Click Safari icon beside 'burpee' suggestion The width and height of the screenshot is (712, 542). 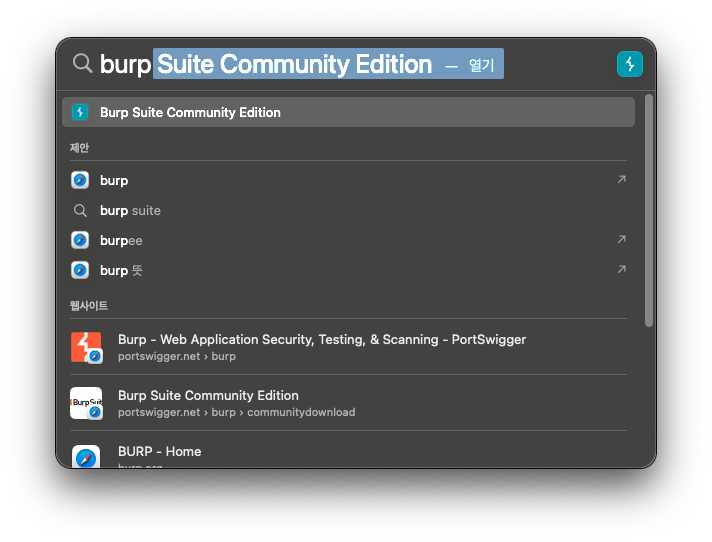pyautogui.click(x=80, y=240)
